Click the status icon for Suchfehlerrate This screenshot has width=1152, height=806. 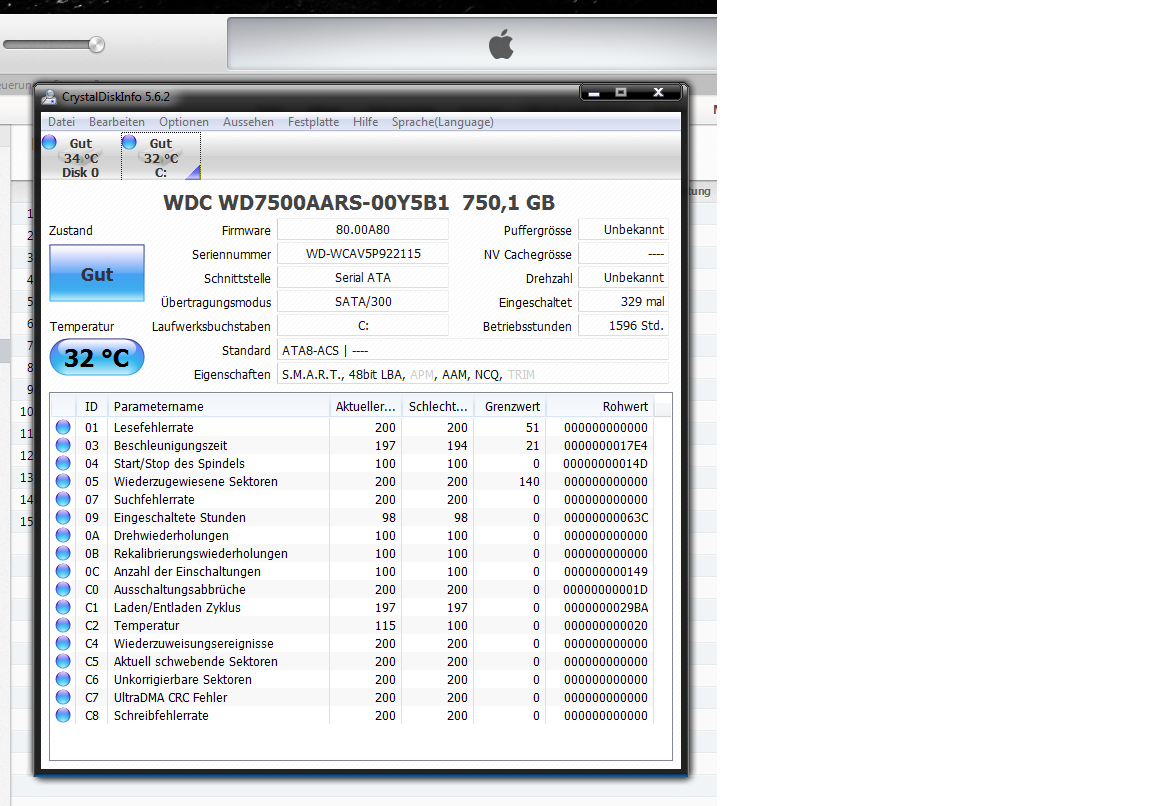pos(63,499)
